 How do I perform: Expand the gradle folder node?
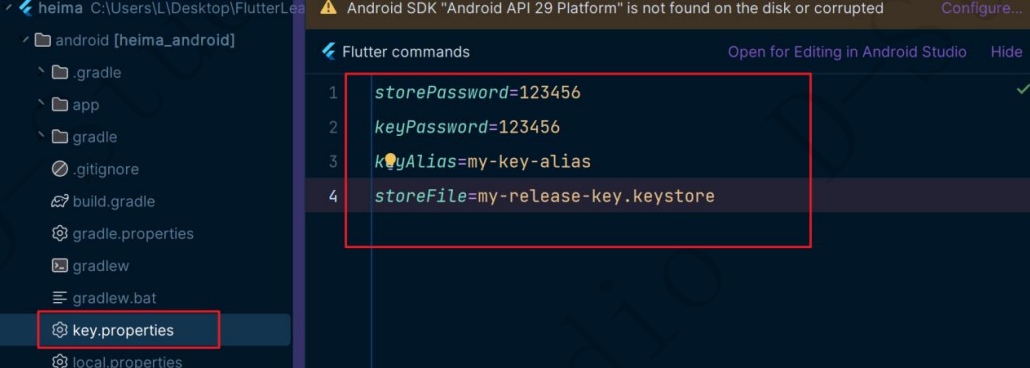(x=41, y=137)
